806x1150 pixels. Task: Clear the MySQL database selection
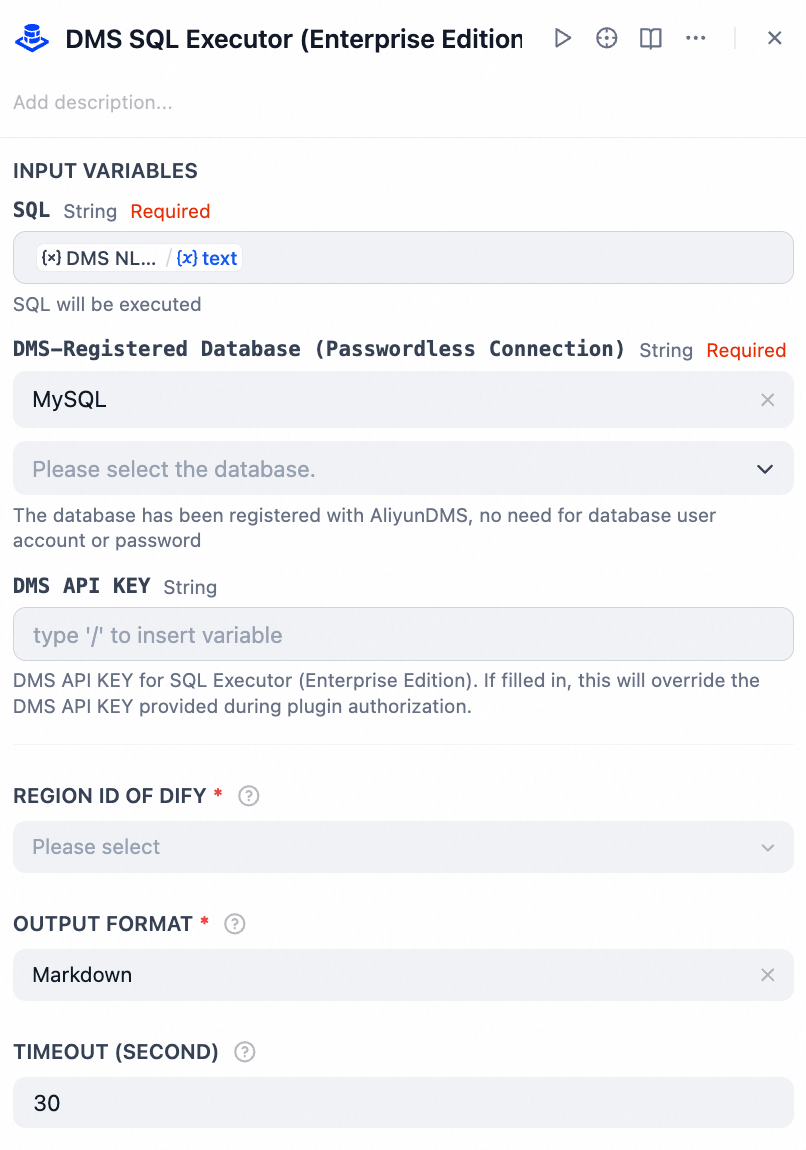(768, 400)
